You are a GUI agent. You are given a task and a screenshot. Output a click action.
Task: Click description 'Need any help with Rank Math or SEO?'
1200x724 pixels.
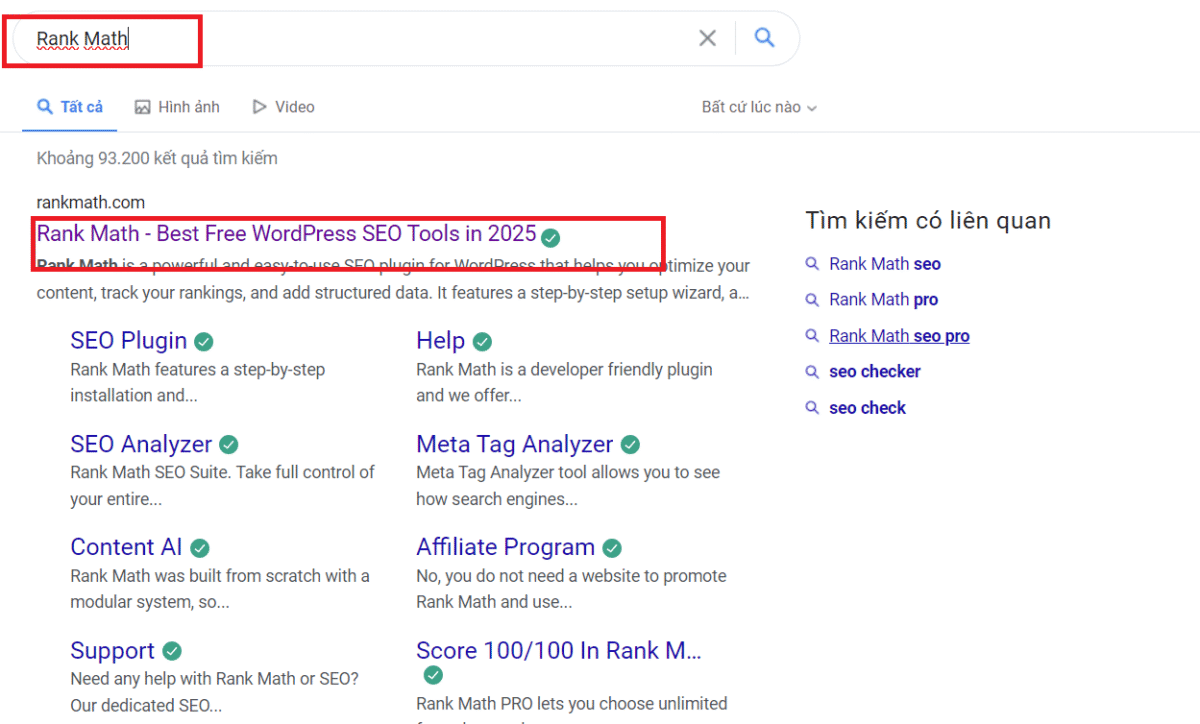point(214,692)
